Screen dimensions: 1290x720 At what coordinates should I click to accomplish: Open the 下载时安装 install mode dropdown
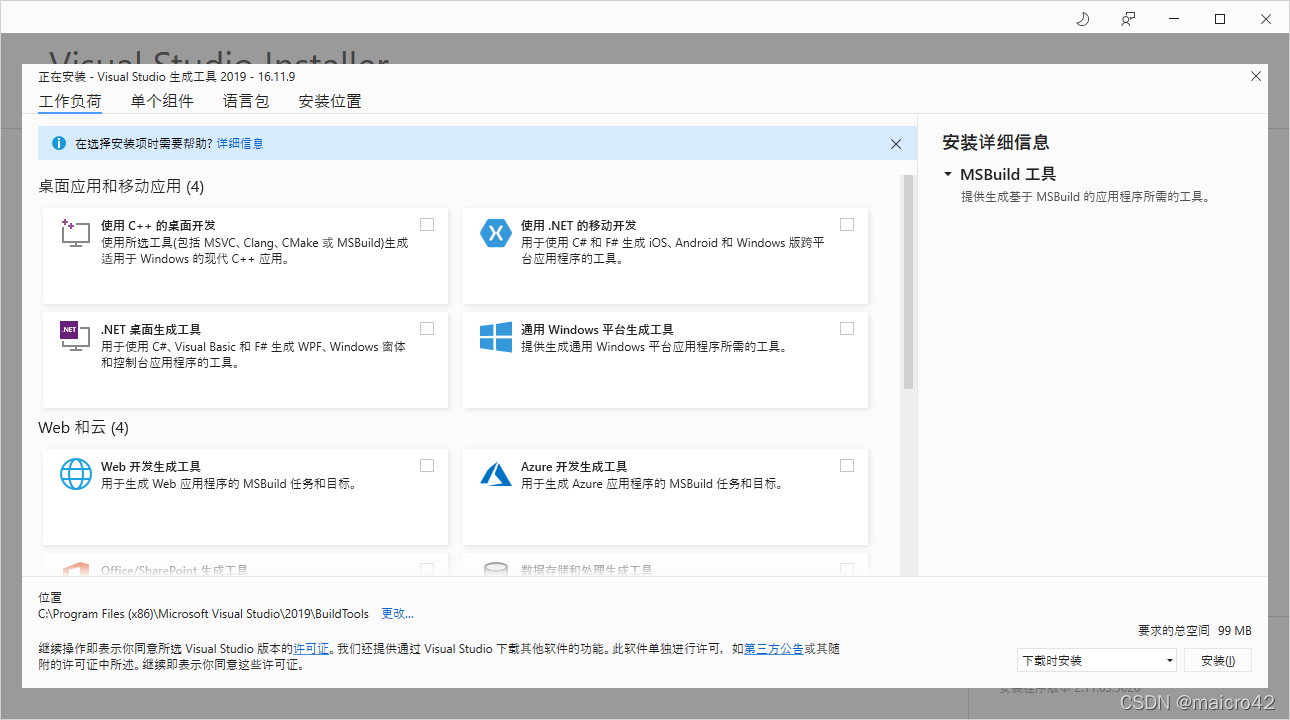click(x=1096, y=660)
